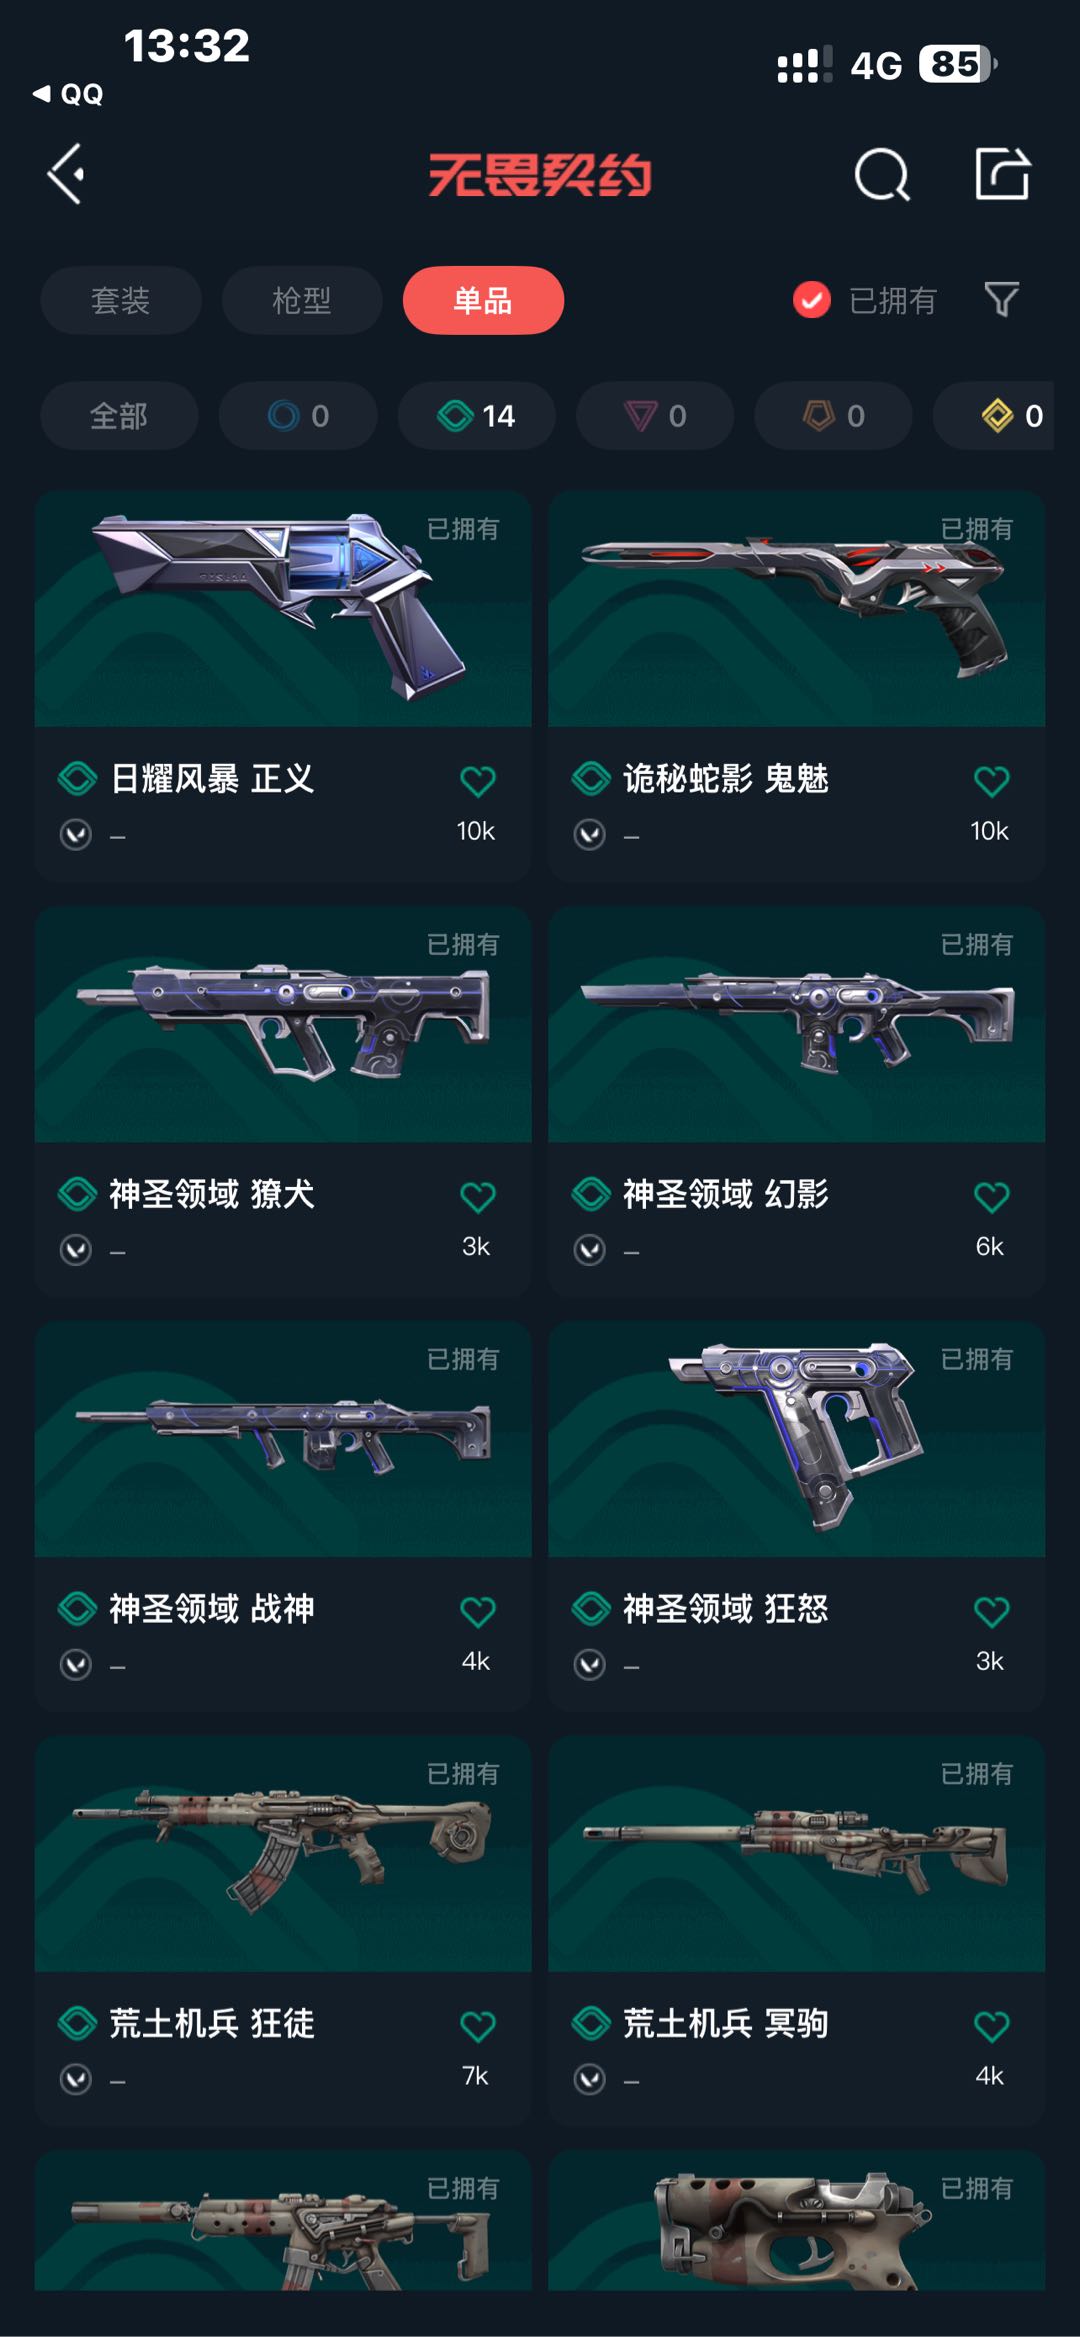The width and height of the screenshot is (1080, 2337).
Task: Select the green tier filter showing 14
Action: coord(476,415)
